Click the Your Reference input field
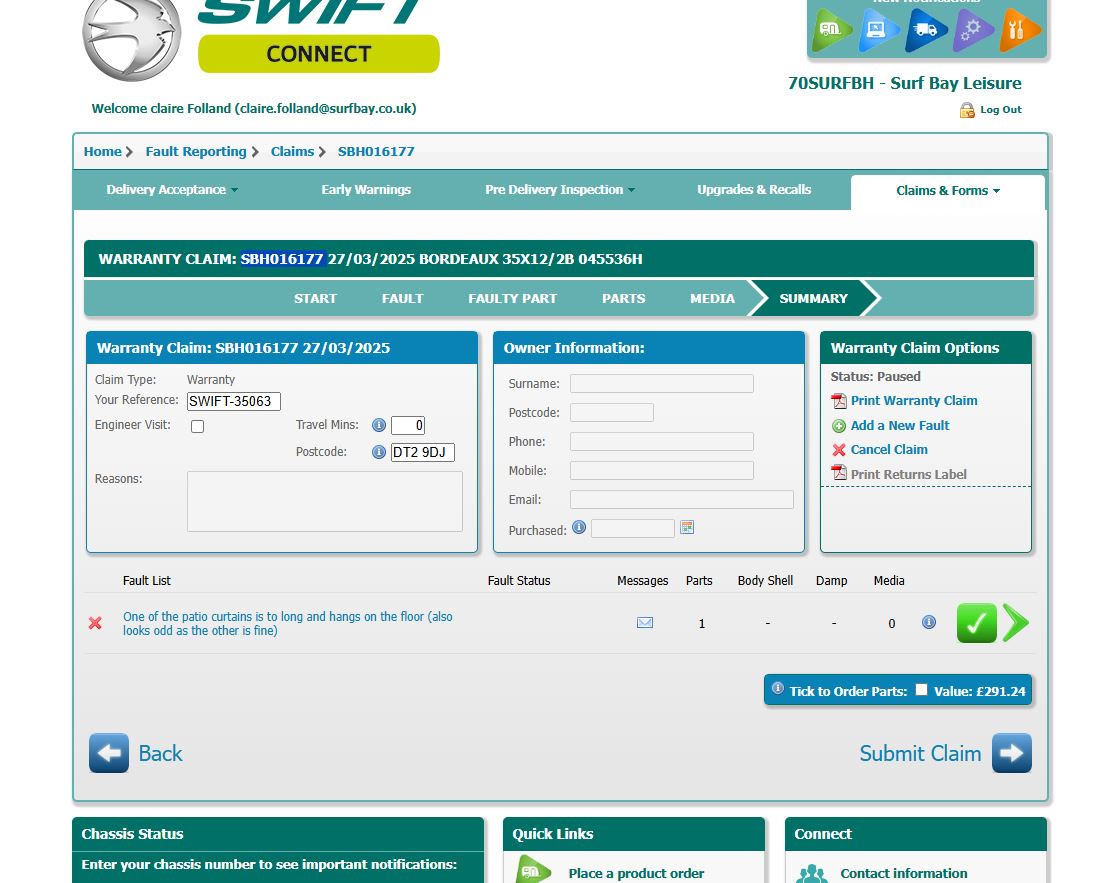 pos(234,401)
